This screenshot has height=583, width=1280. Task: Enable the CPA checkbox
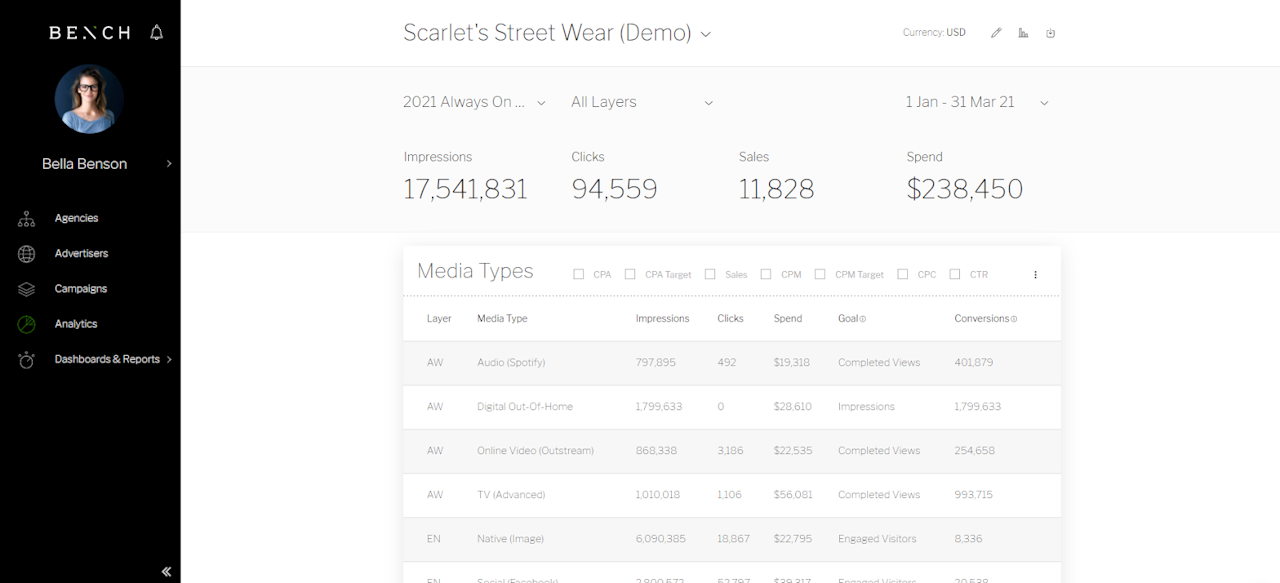click(x=579, y=274)
